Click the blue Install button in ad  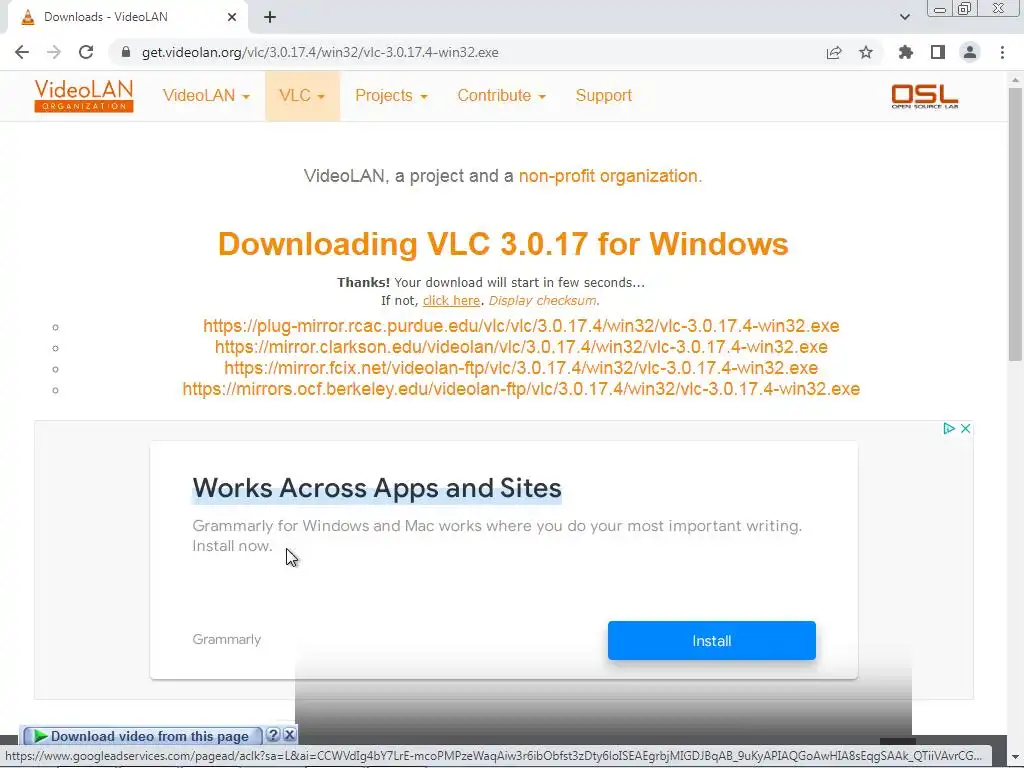(711, 641)
